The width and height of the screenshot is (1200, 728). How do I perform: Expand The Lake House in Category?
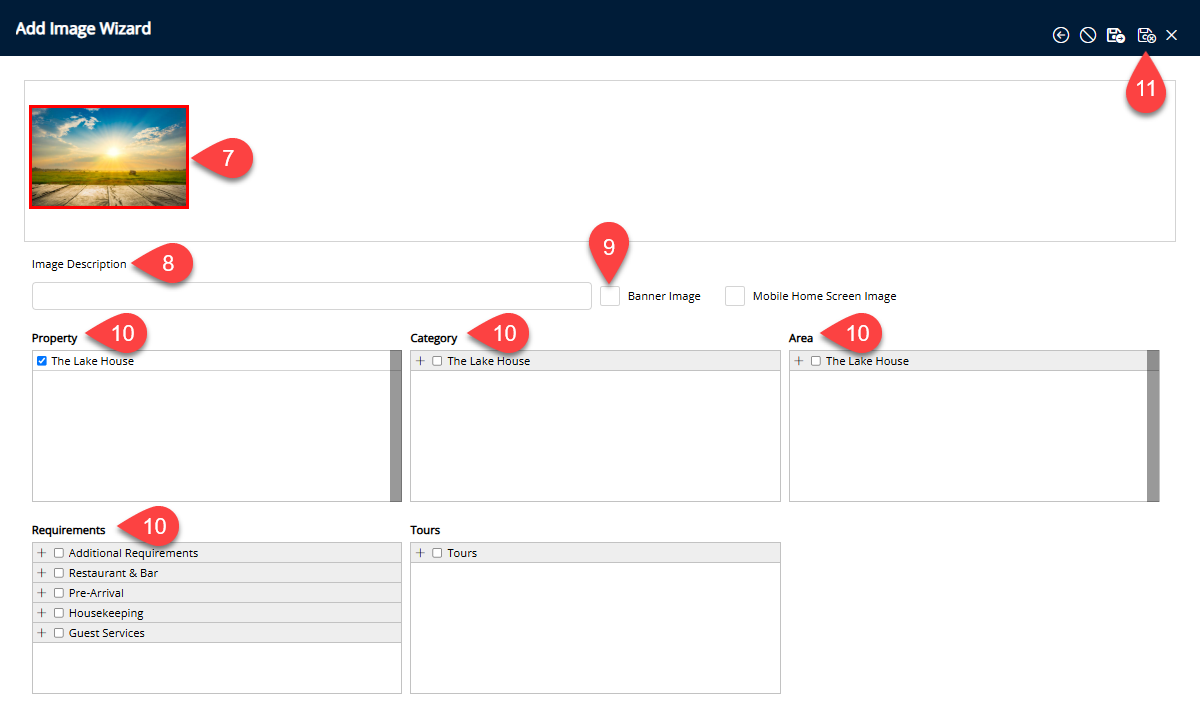tap(420, 361)
